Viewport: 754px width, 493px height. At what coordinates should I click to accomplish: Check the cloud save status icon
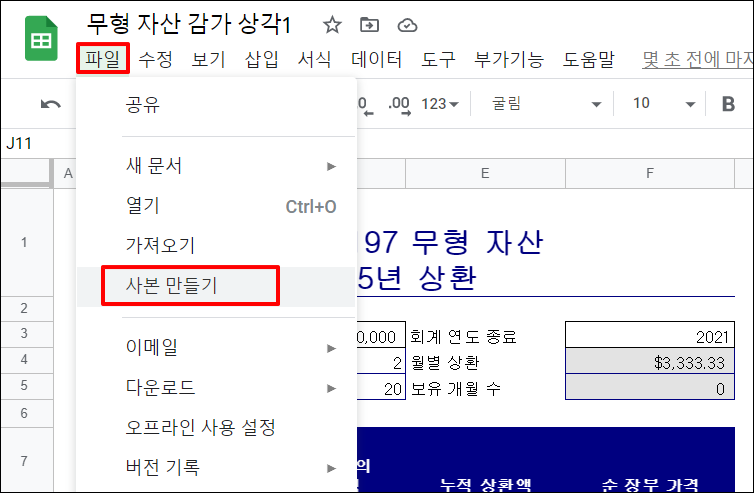coord(407,25)
